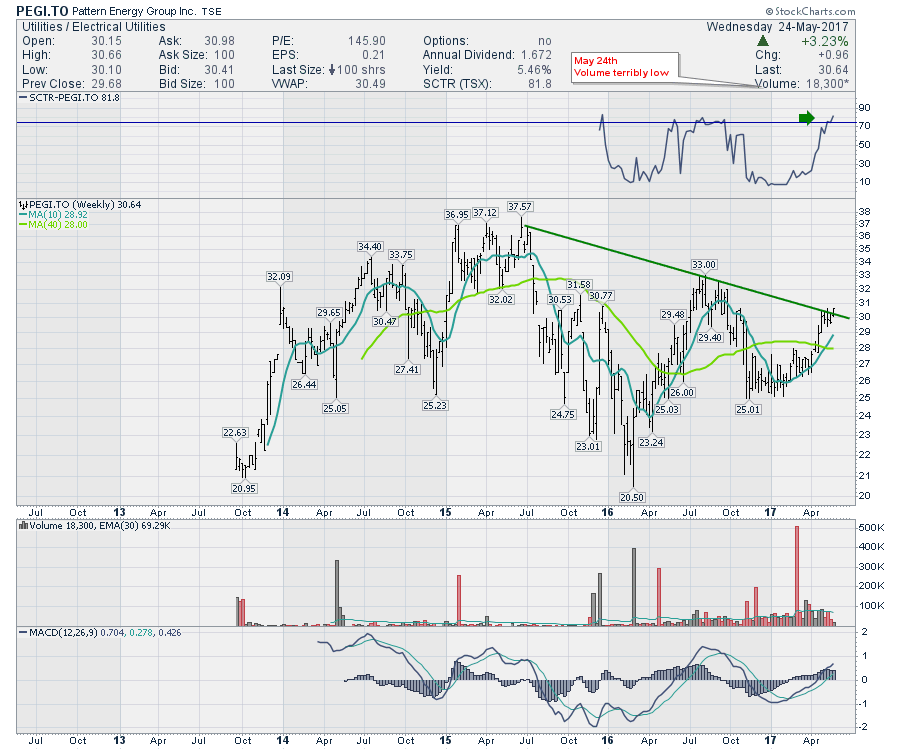Click the 34.40 high price label
Image resolution: width=900 pixels, height=750 pixels.
point(370,247)
